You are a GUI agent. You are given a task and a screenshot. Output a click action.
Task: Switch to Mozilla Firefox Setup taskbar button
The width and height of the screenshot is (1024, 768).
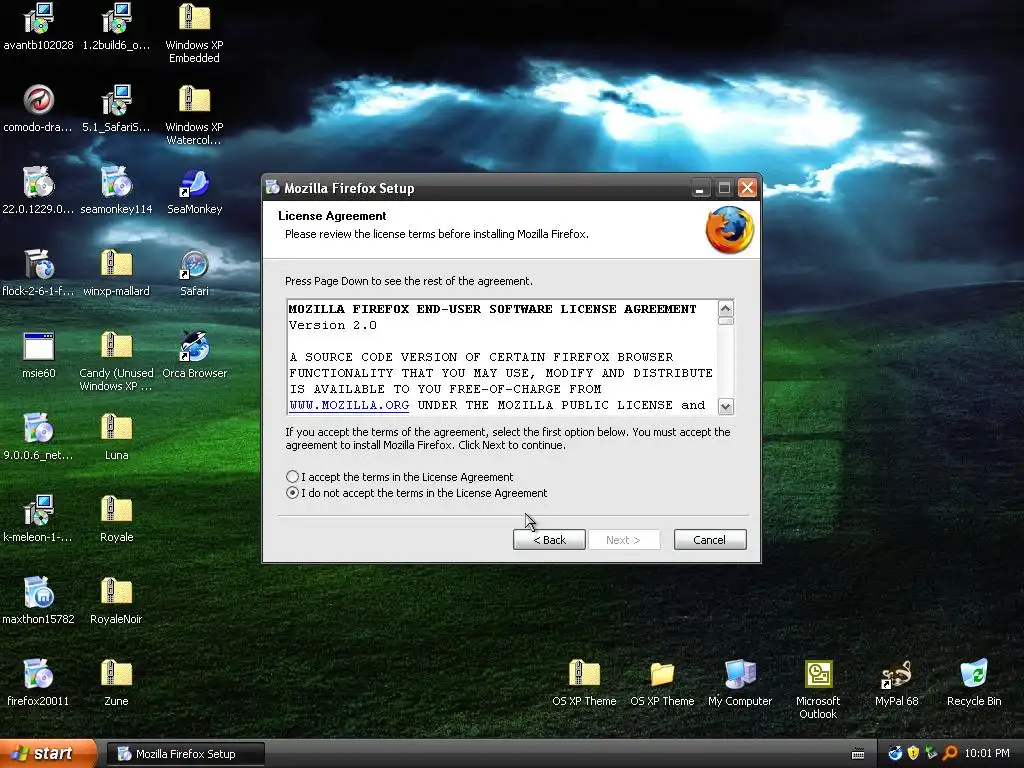185,754
